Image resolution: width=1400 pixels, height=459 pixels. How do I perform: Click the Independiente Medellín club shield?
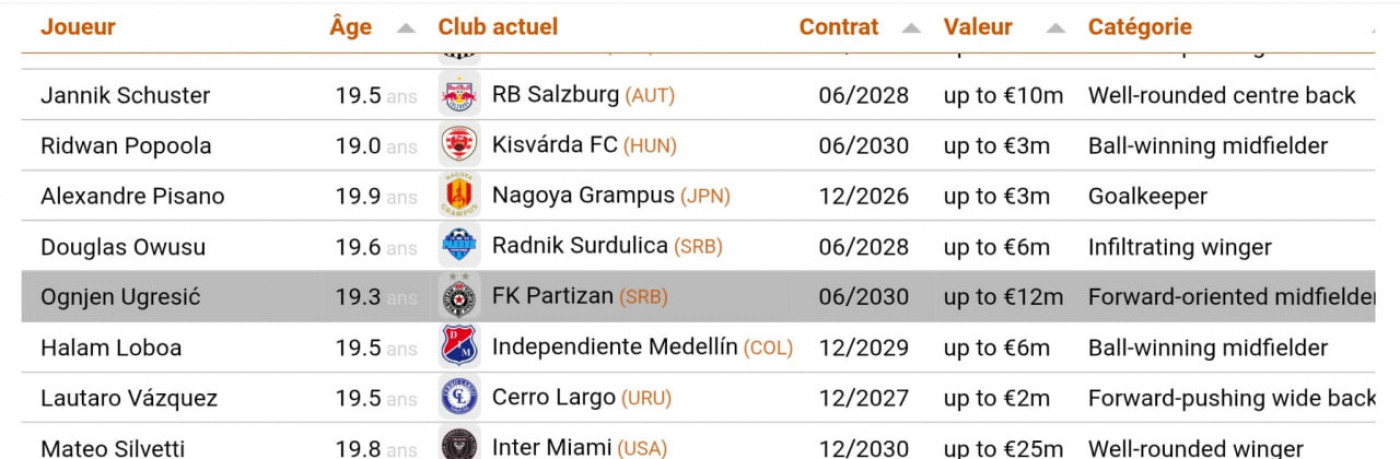point(459,347)
